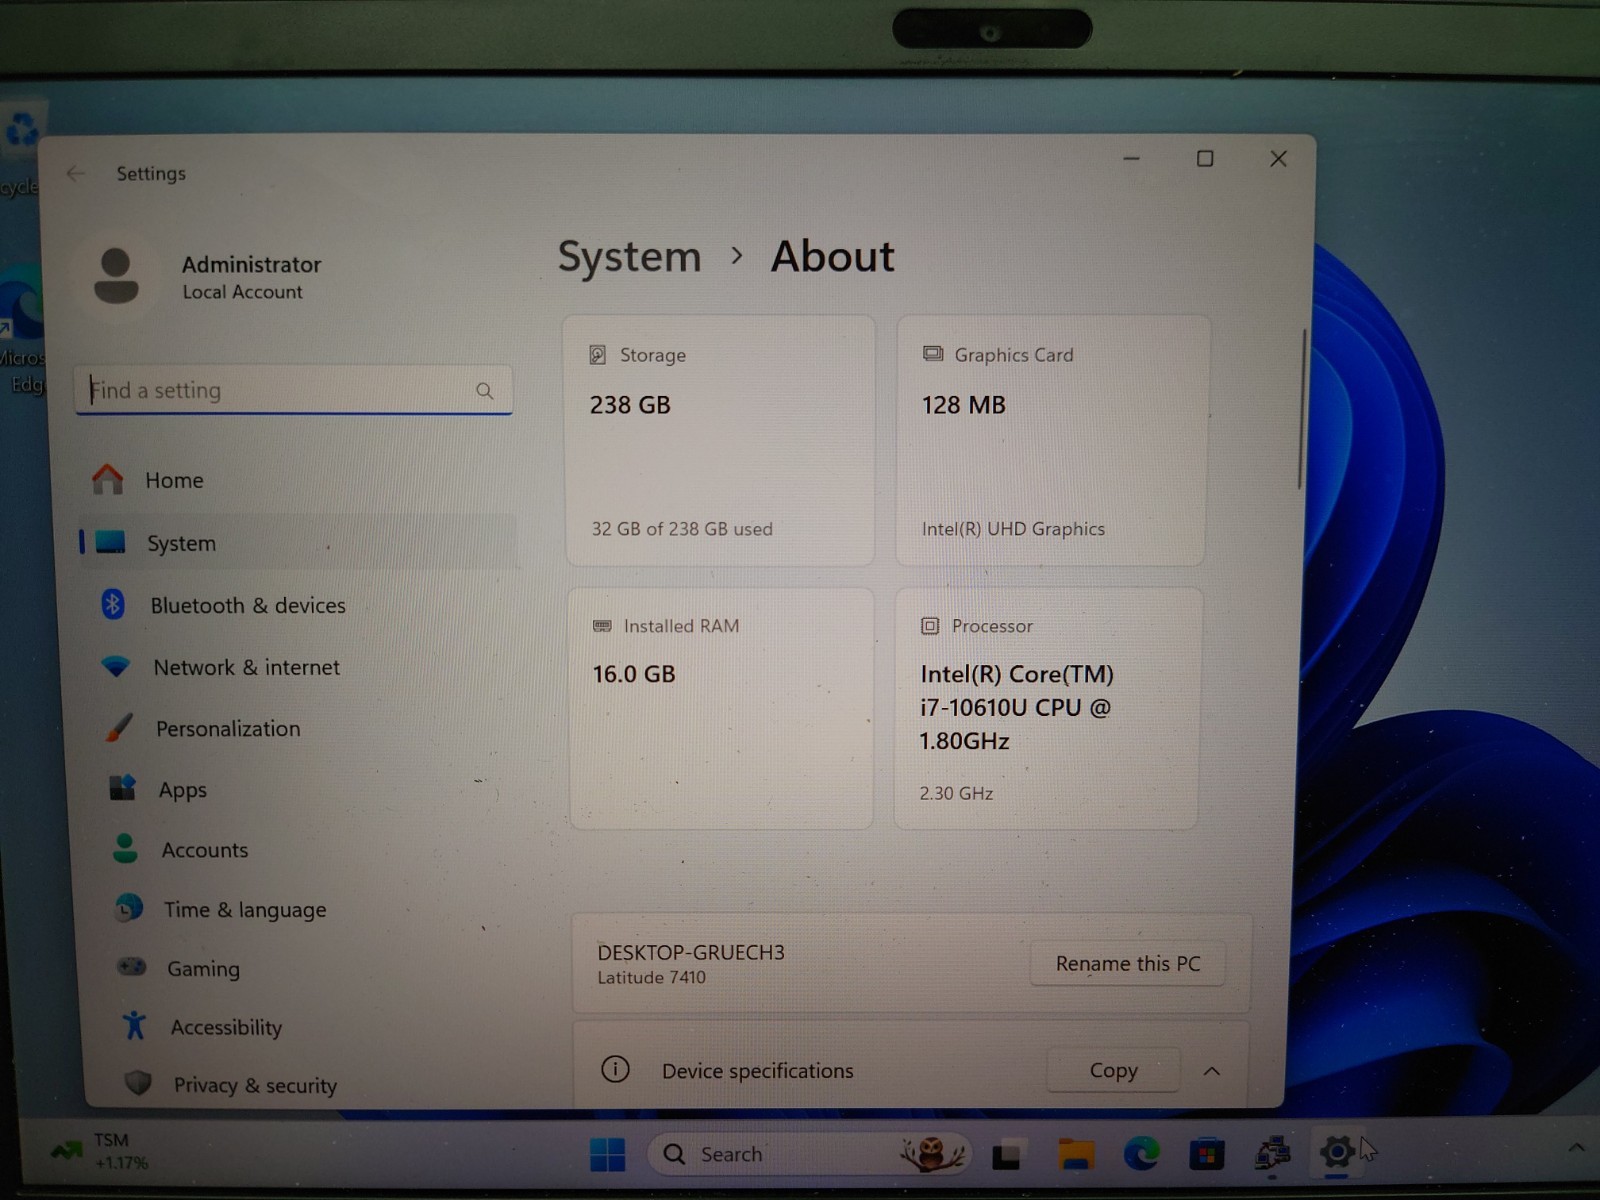This screenshot has width=1600, height=1200.
Task: Click the Bluetooth icon in the sidebar
Action: pyautogui.click(x=113, y=604)
